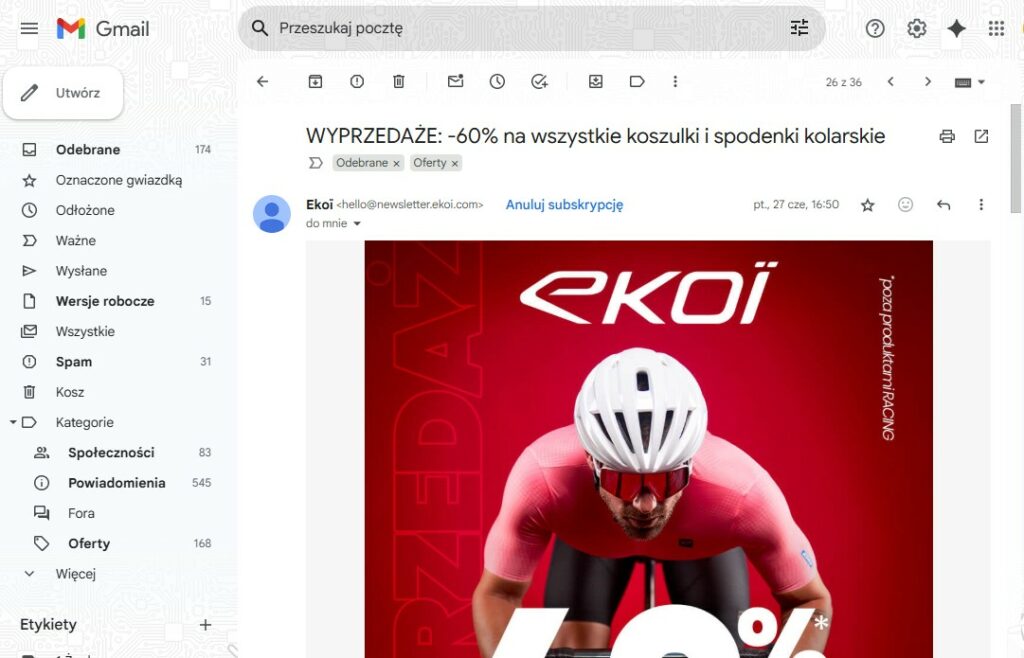
Task: Toggle importance marker below subject
Action: click(315, 163)
